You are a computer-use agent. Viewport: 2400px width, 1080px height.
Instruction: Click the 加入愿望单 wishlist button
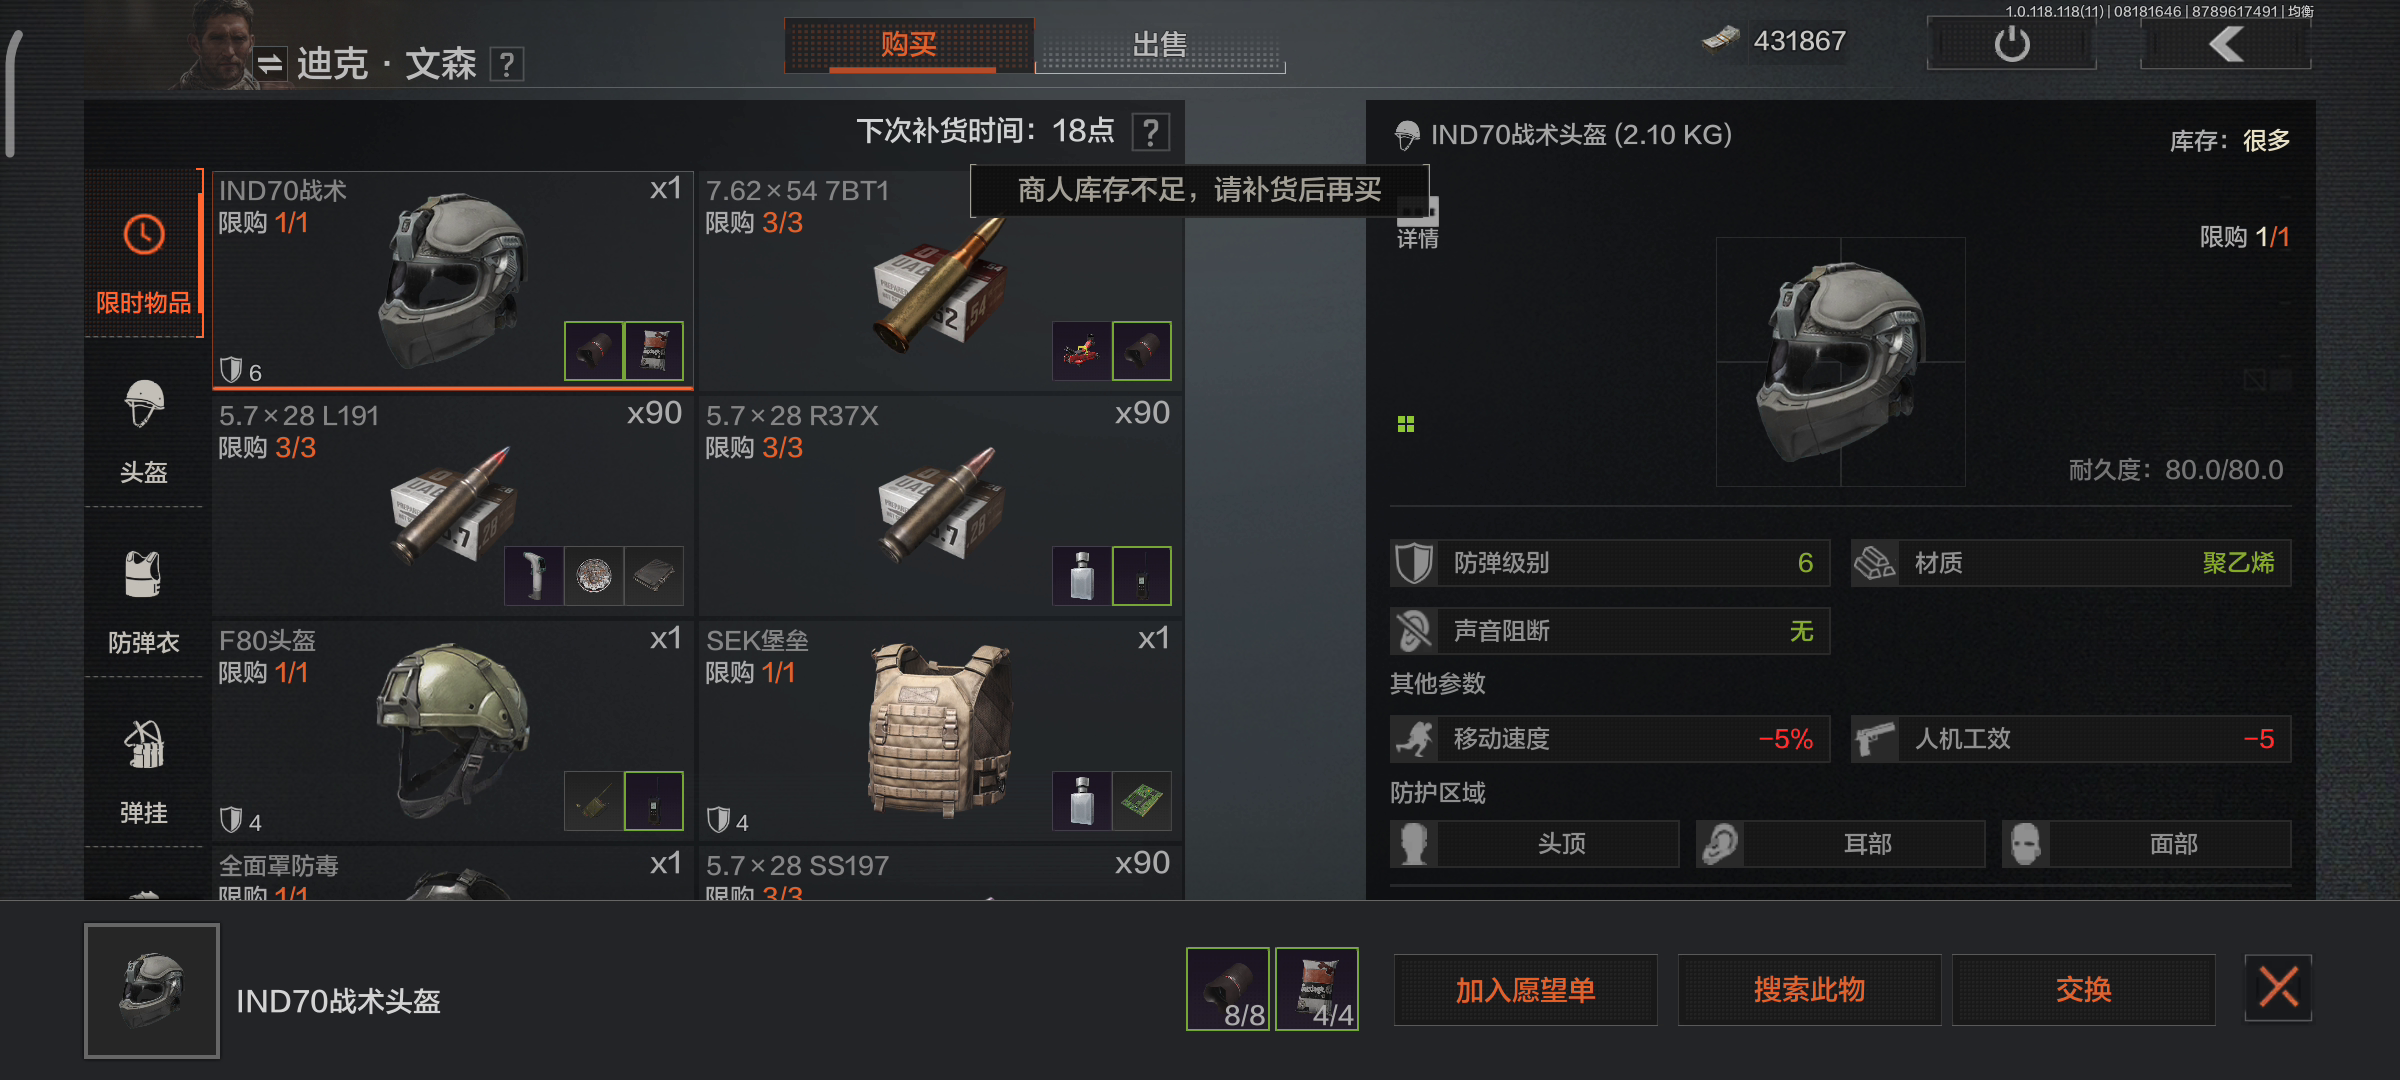pos(1525,990)
